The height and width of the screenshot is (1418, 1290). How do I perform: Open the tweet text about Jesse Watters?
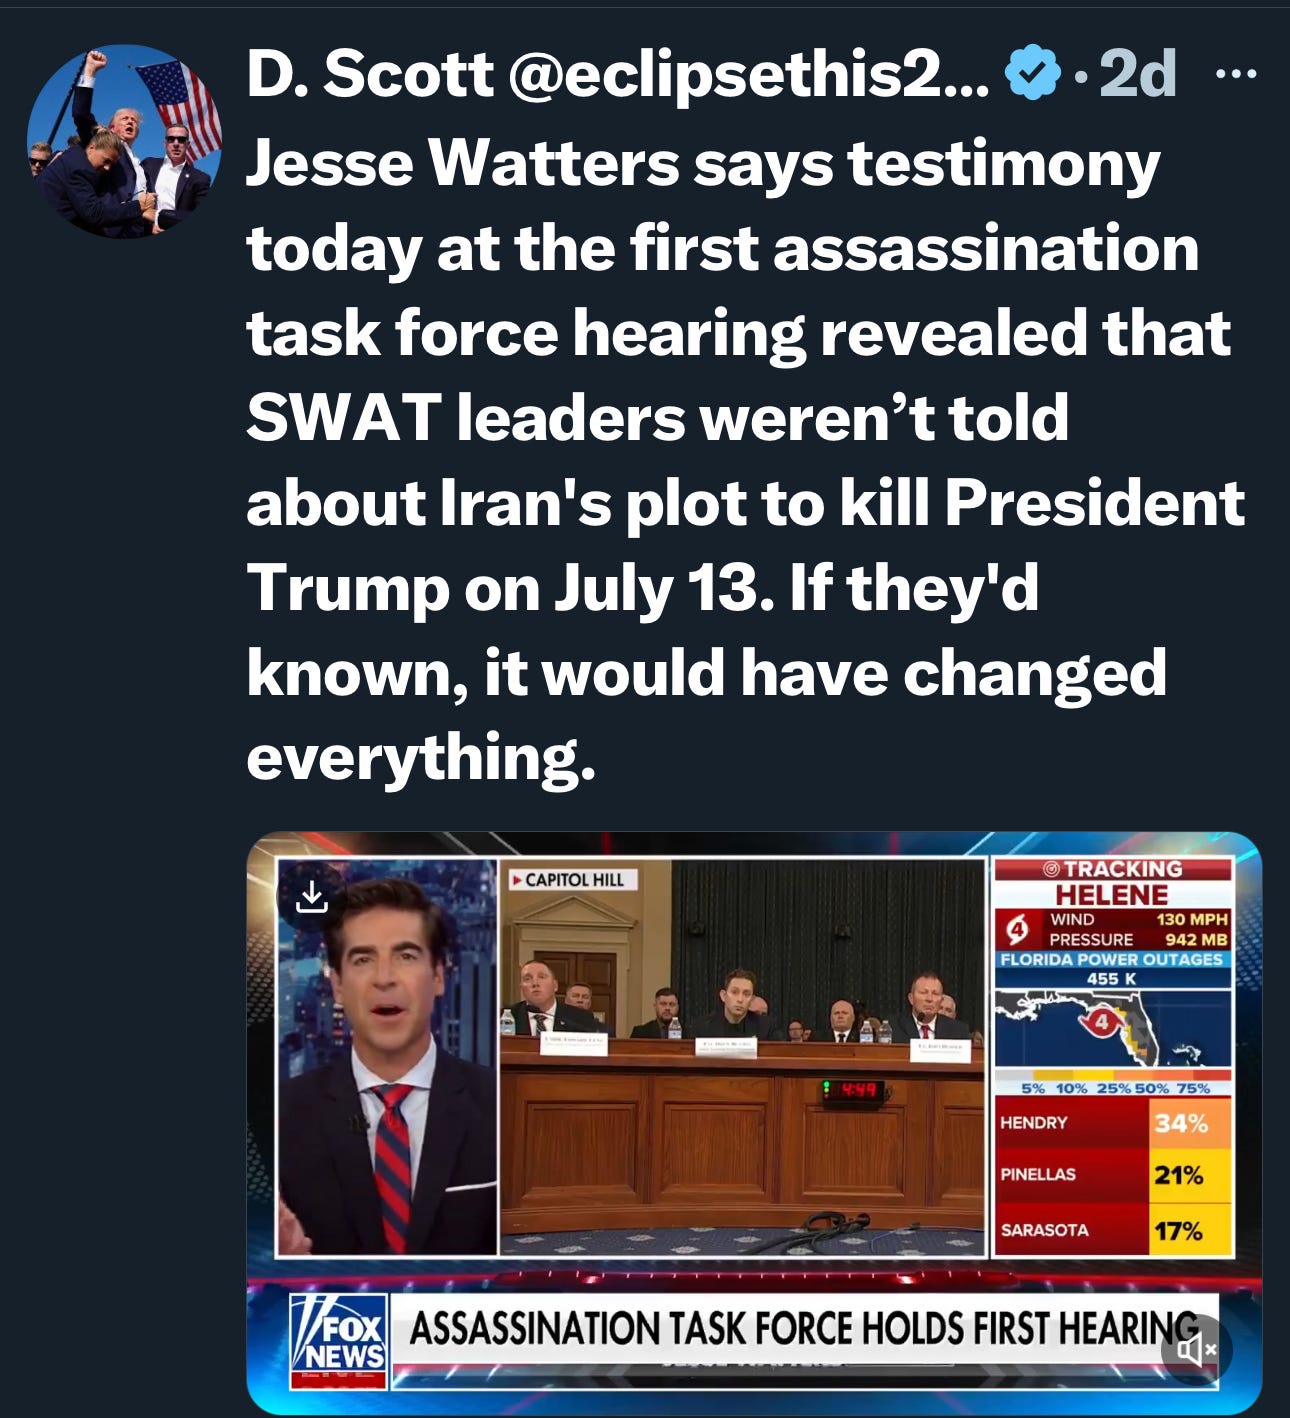point(745,459)
